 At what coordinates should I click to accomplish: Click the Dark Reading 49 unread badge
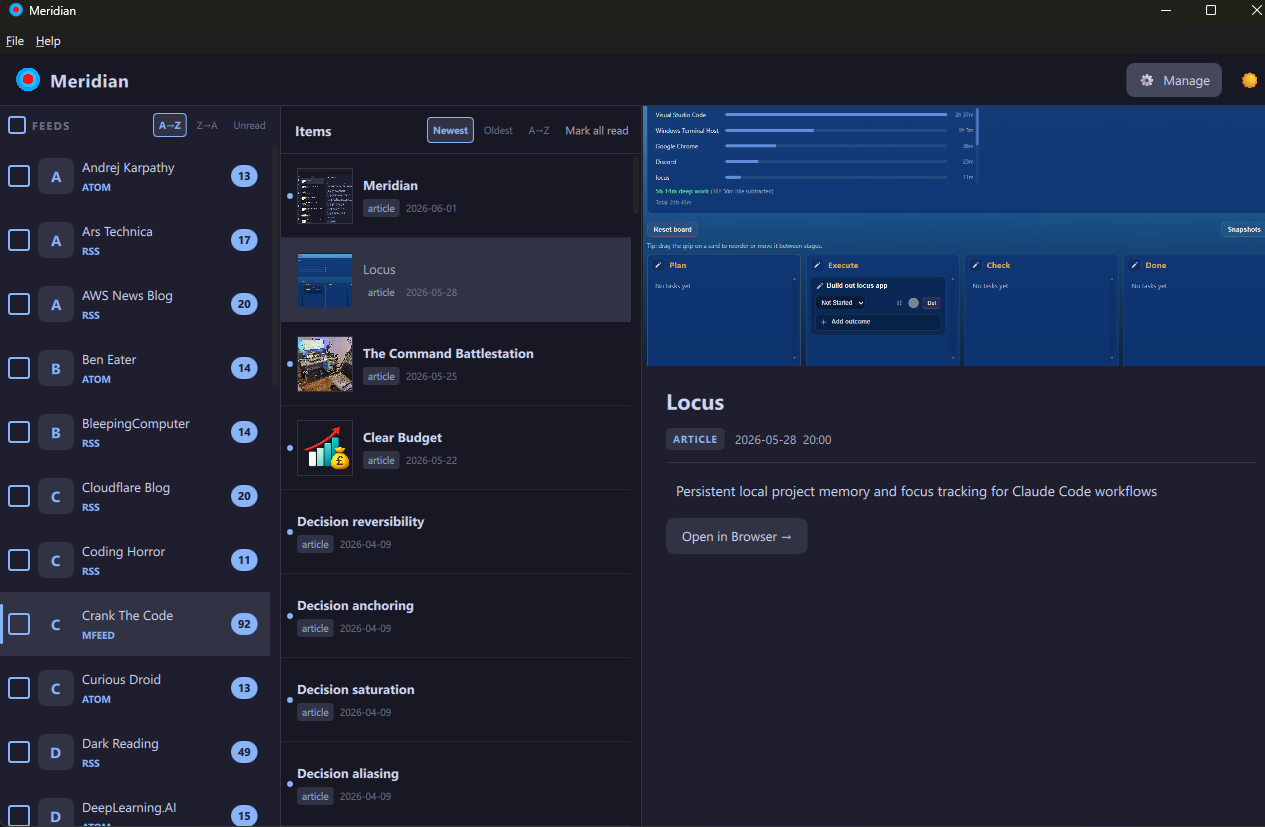[x=244, y=752]
